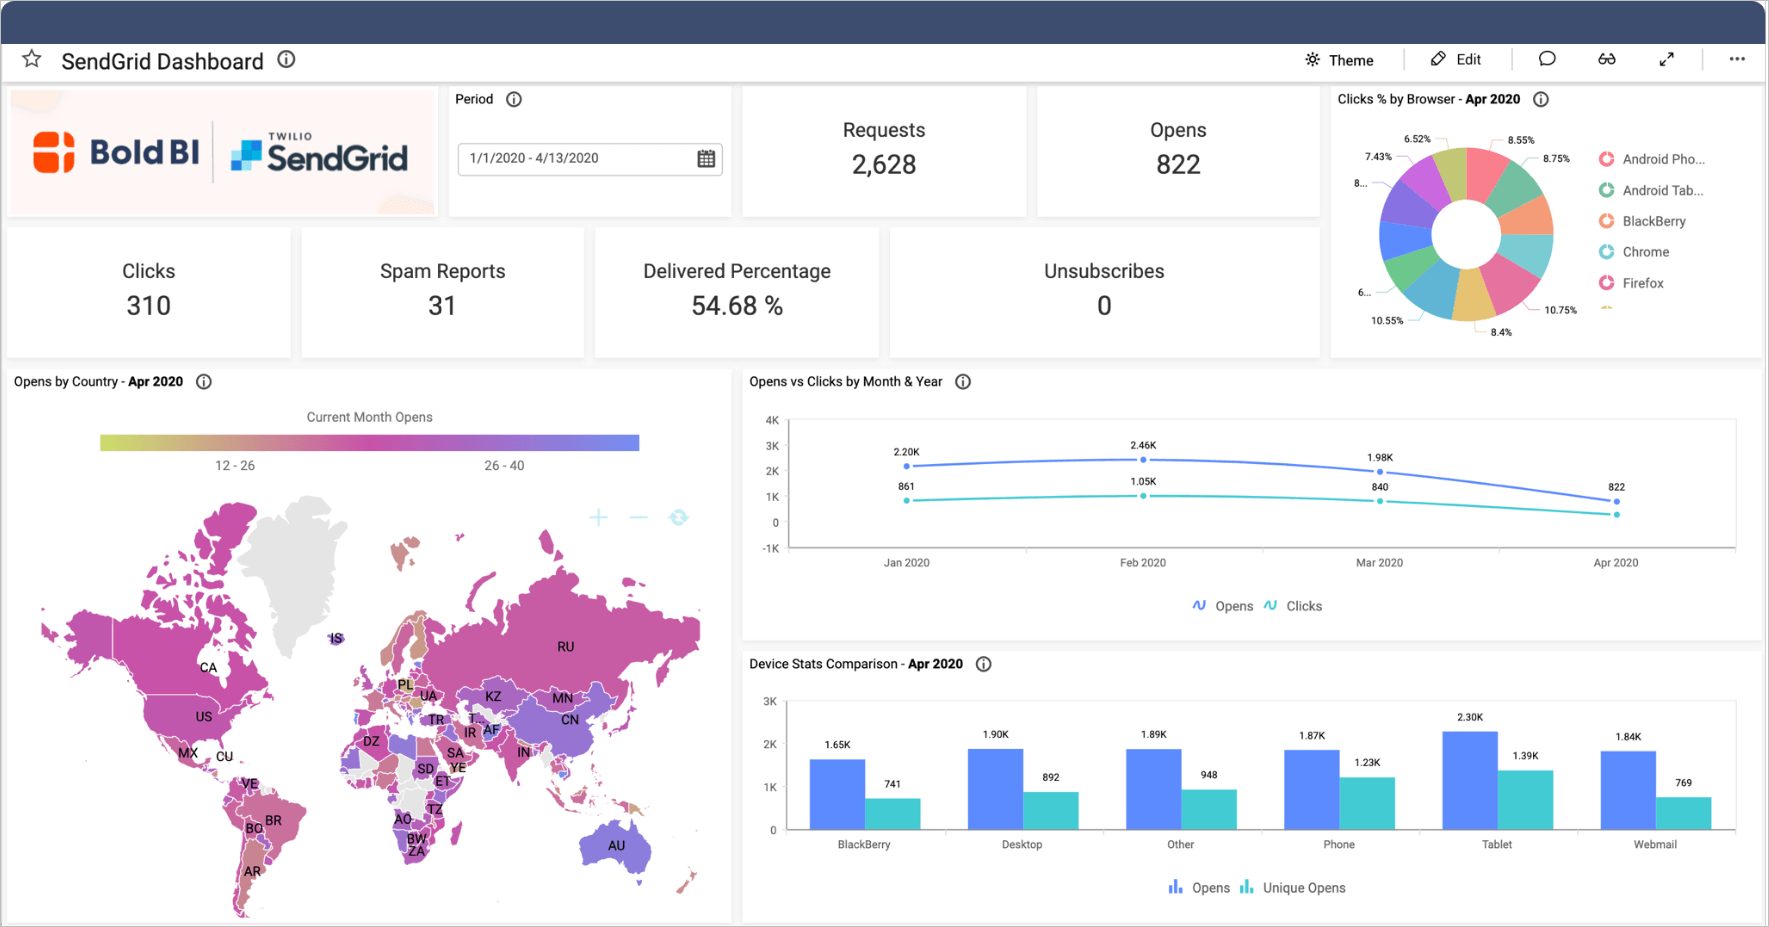Click info icon for Device Stats Comparison
The image size is (1769, 927).
click(984, 664)
